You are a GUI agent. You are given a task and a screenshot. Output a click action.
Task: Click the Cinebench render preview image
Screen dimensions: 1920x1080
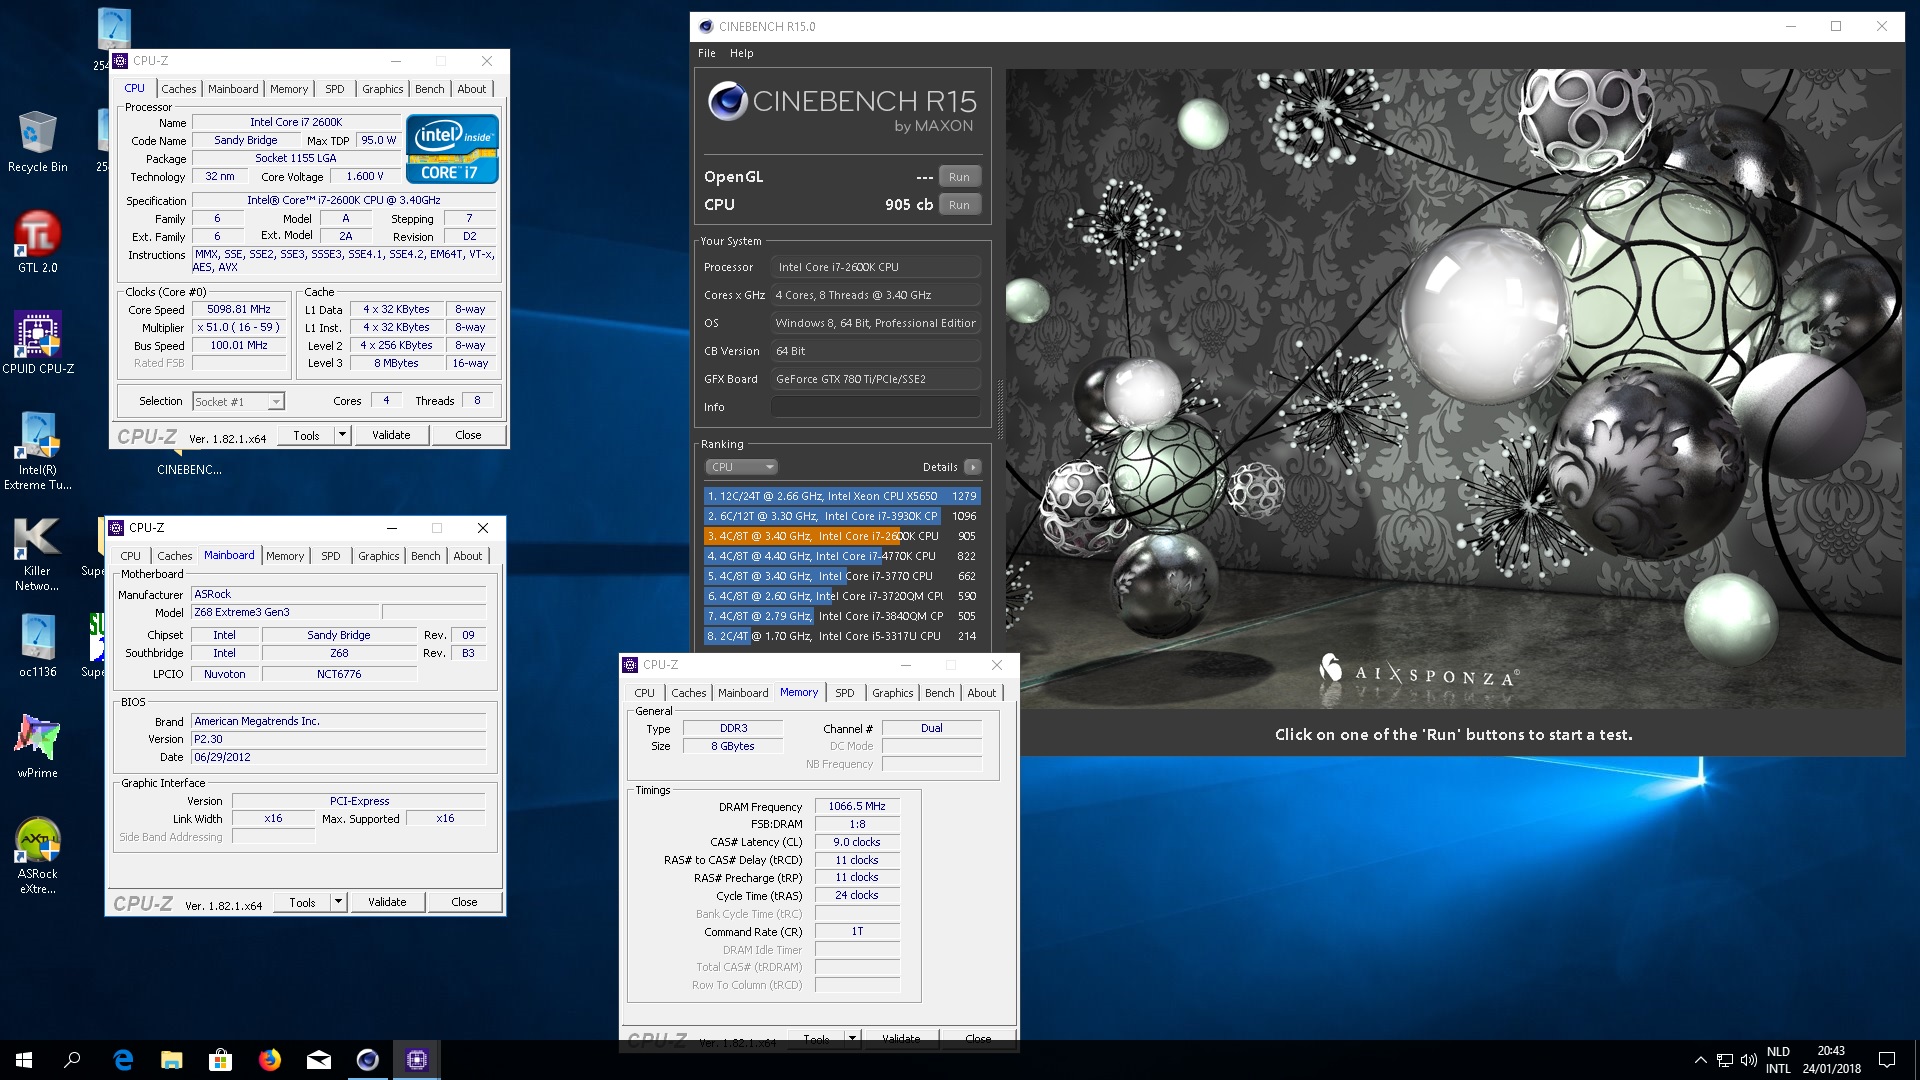[x=1454, y=389]
